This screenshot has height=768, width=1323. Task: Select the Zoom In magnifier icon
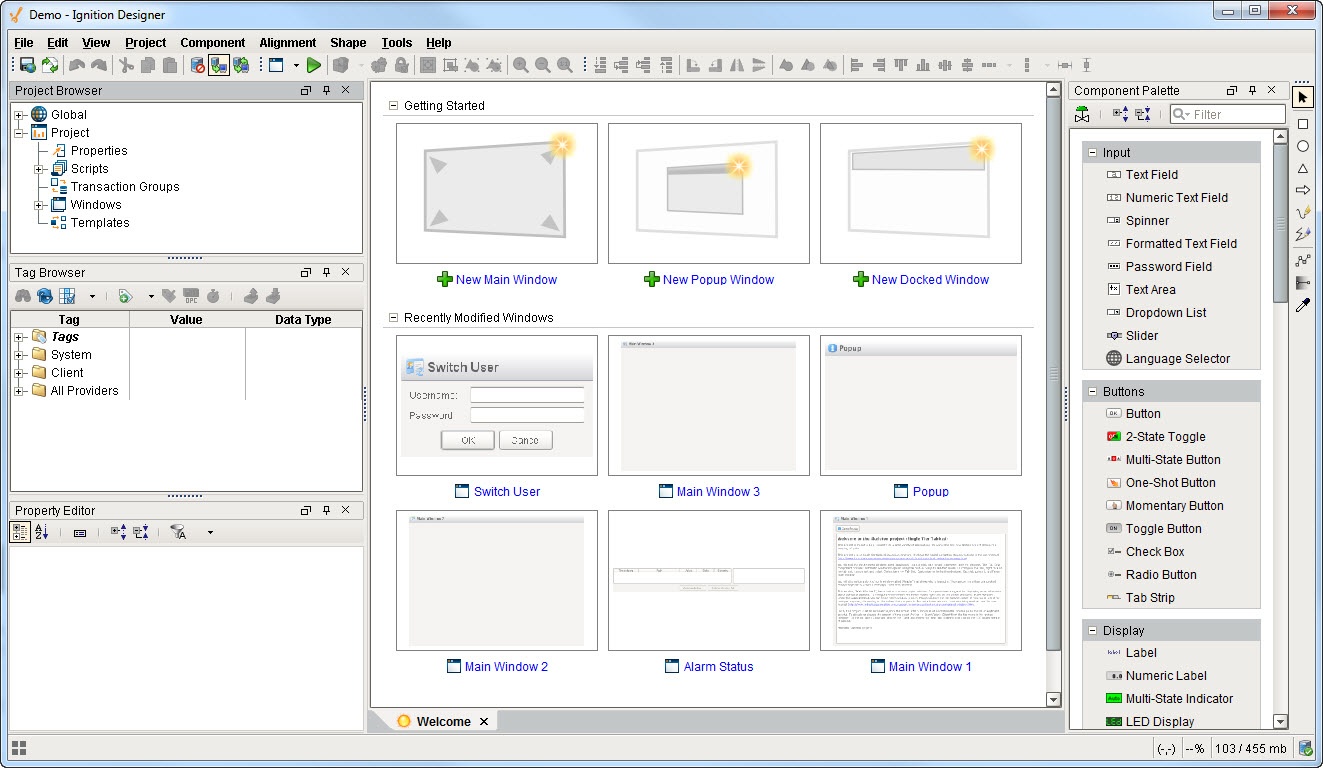point(520,64)
